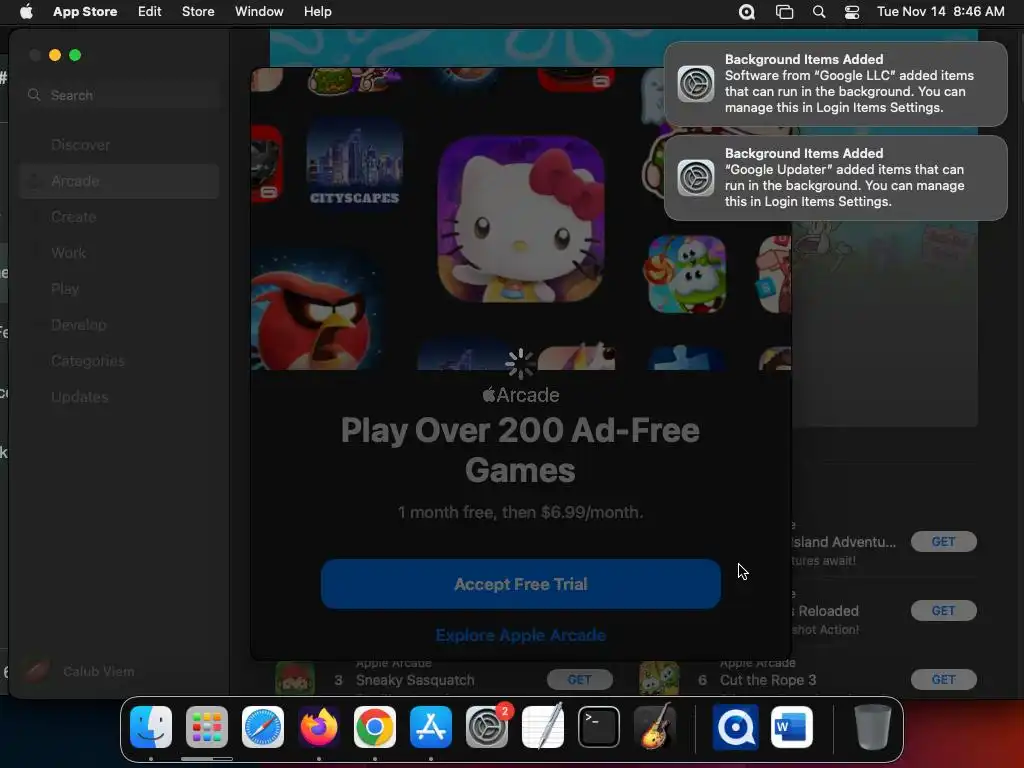The image size is (1024, 768).
Task: Open the Help menu
Action: pos(317,12)
